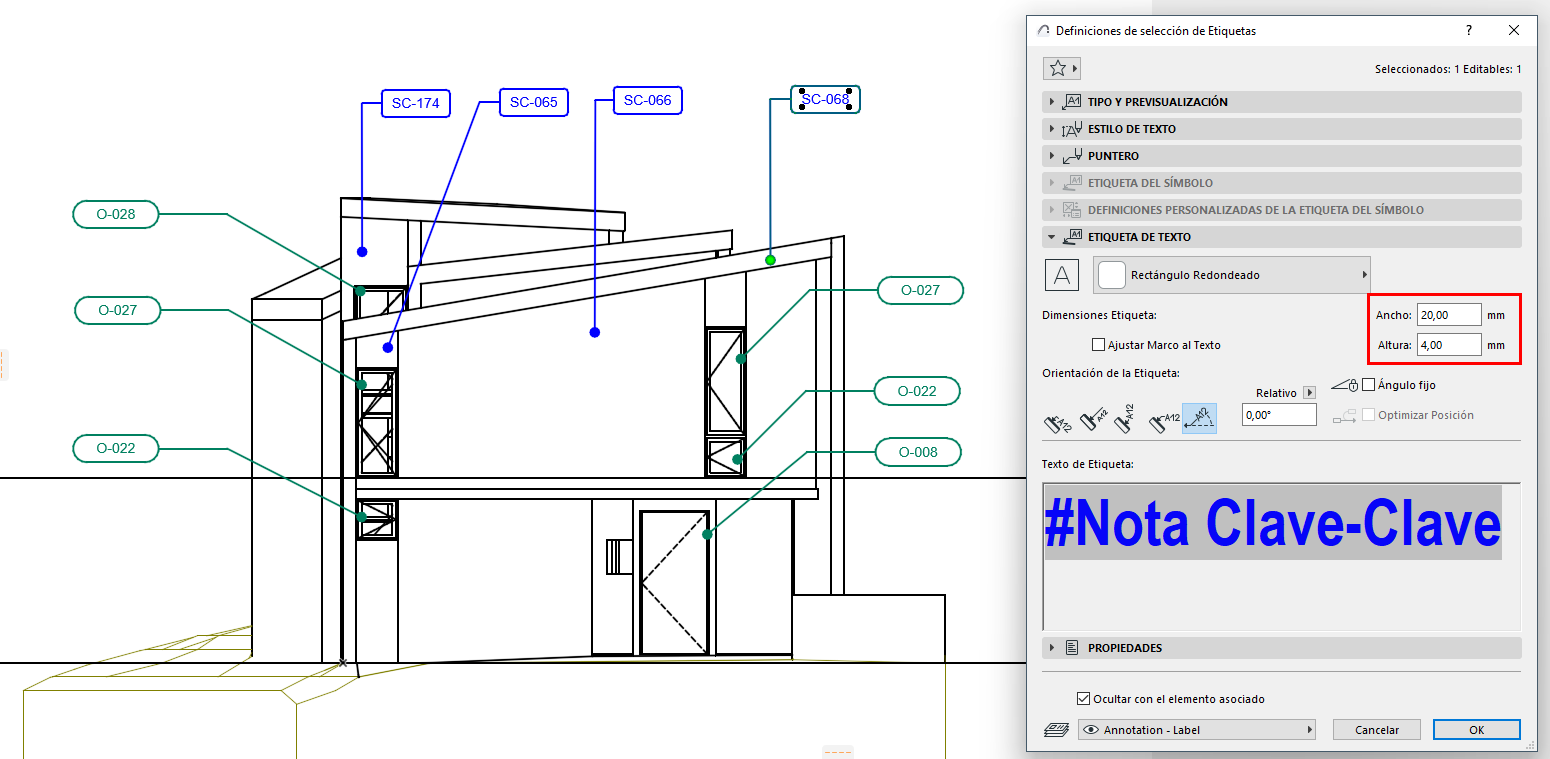The height and width of the screenshot is (759, 1550).
Task: Open the Annotation - Label layer dropdown
Action: pyautogui.click(x=1197, y=730)
